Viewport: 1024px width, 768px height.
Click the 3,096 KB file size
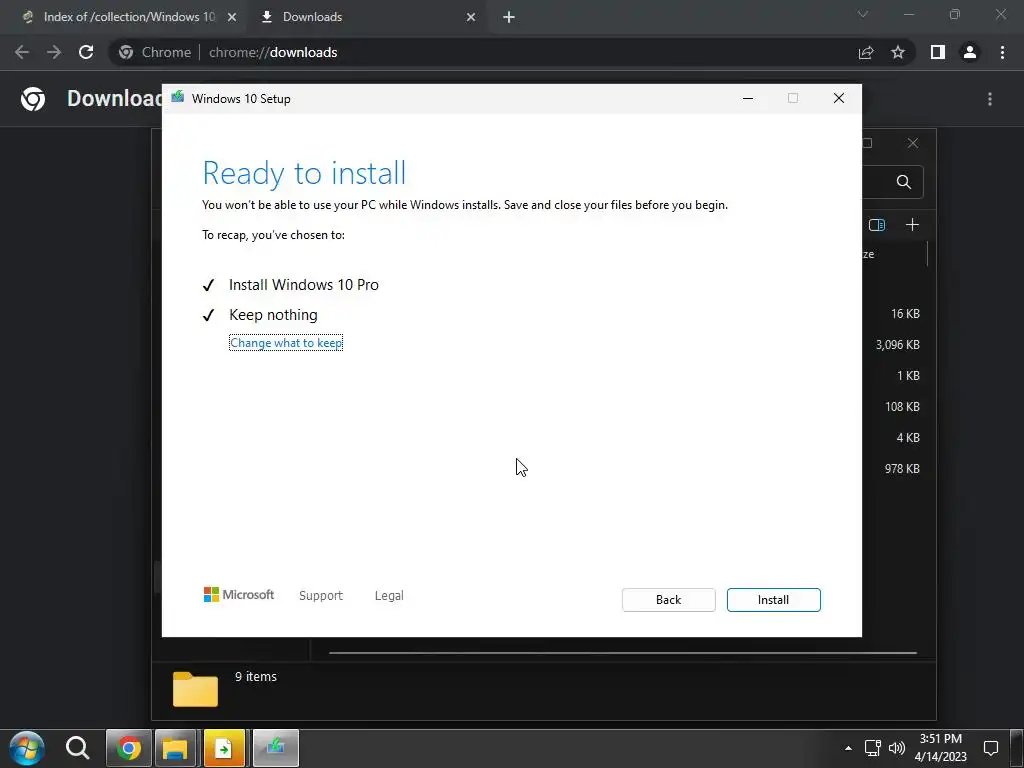tap(897, 345)
